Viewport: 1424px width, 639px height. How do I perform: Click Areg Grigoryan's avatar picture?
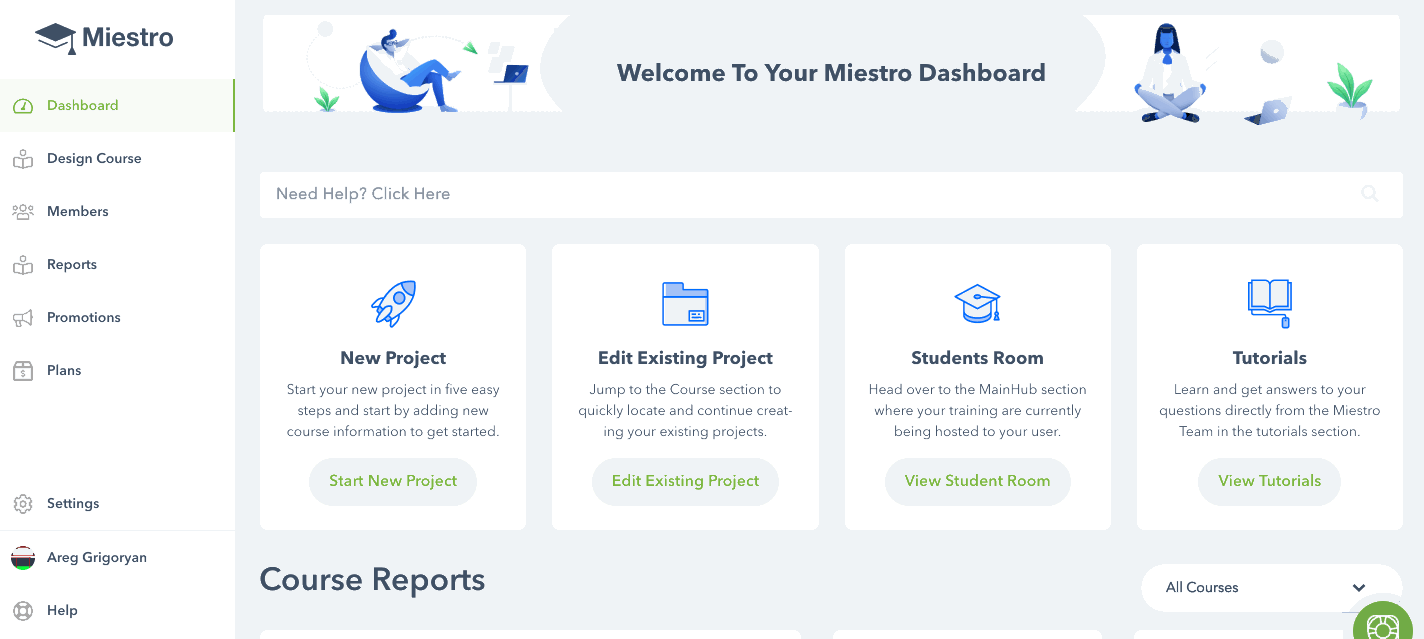23,558
